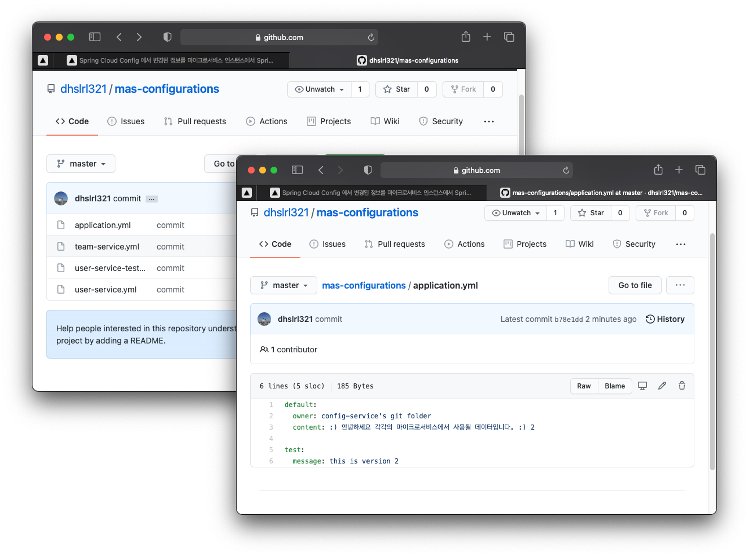Viewport: 748px width, 556px height.
Task: Open Unwatch dropdown in the back window
Action: point(319,89)
